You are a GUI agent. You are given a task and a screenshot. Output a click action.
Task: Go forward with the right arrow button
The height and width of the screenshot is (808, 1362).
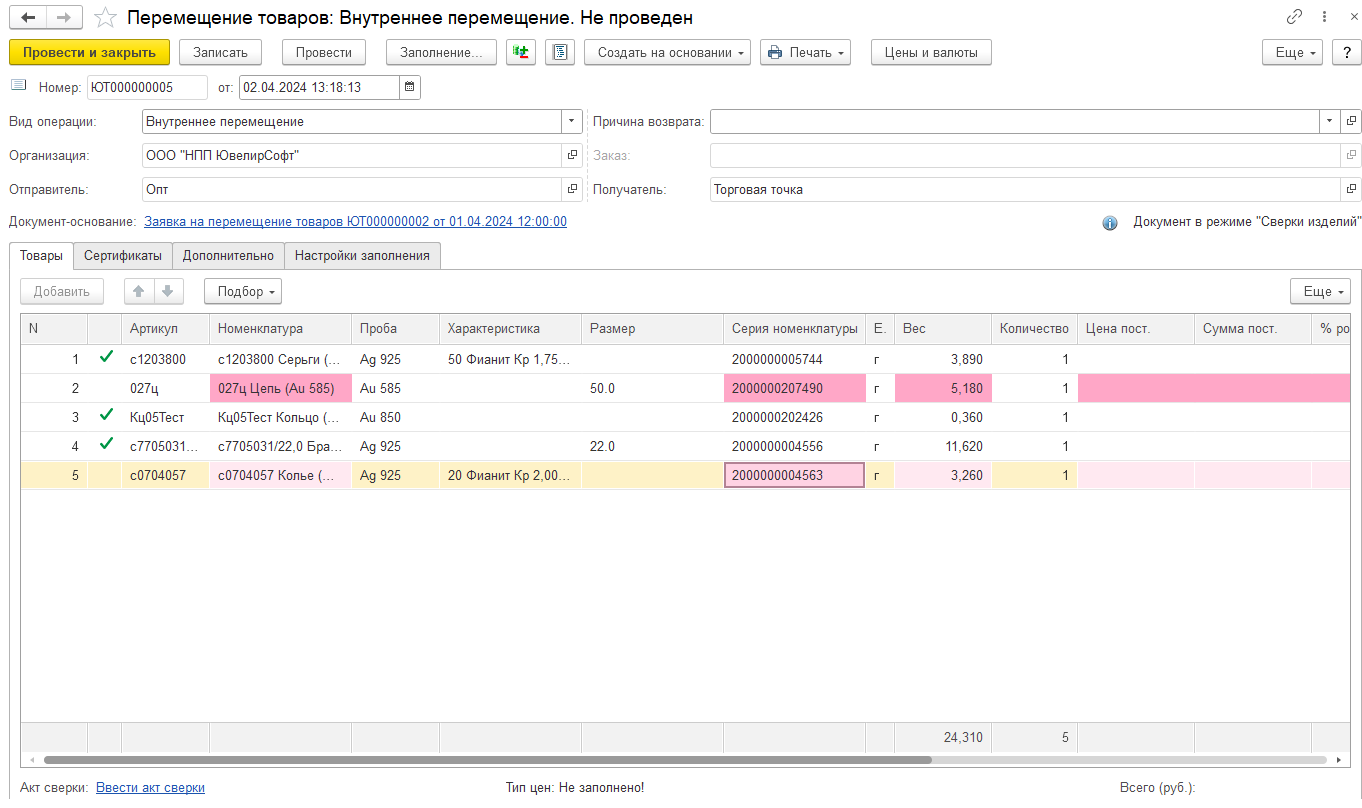64,18
